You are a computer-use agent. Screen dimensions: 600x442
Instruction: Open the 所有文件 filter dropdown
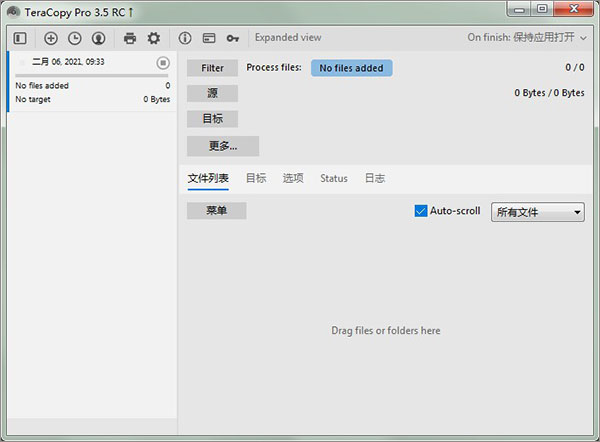click(x=538, y=212)
